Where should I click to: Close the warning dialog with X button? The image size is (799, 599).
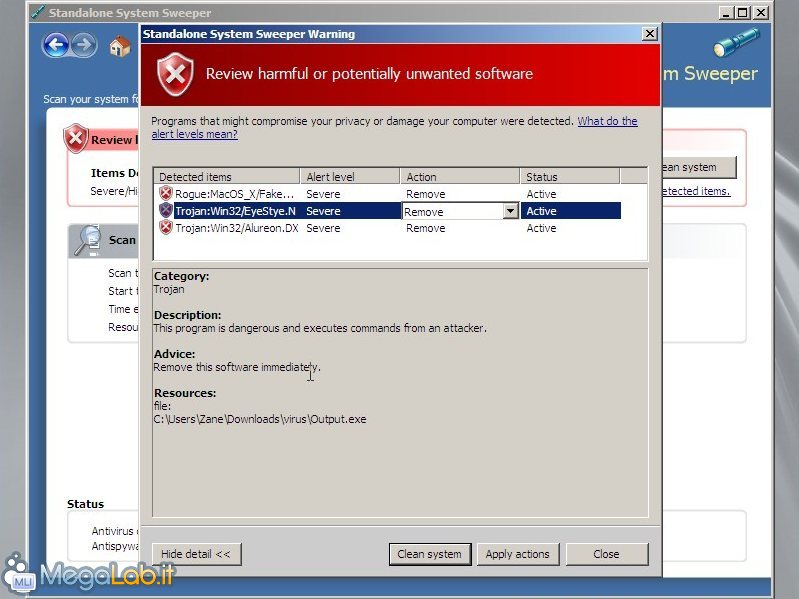click(650, 34)
